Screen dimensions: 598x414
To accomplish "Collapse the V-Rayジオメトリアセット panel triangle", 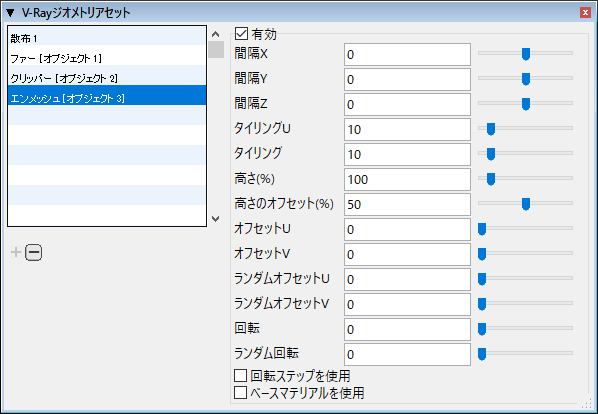I will pyautogui.click(x=10, y=13).
